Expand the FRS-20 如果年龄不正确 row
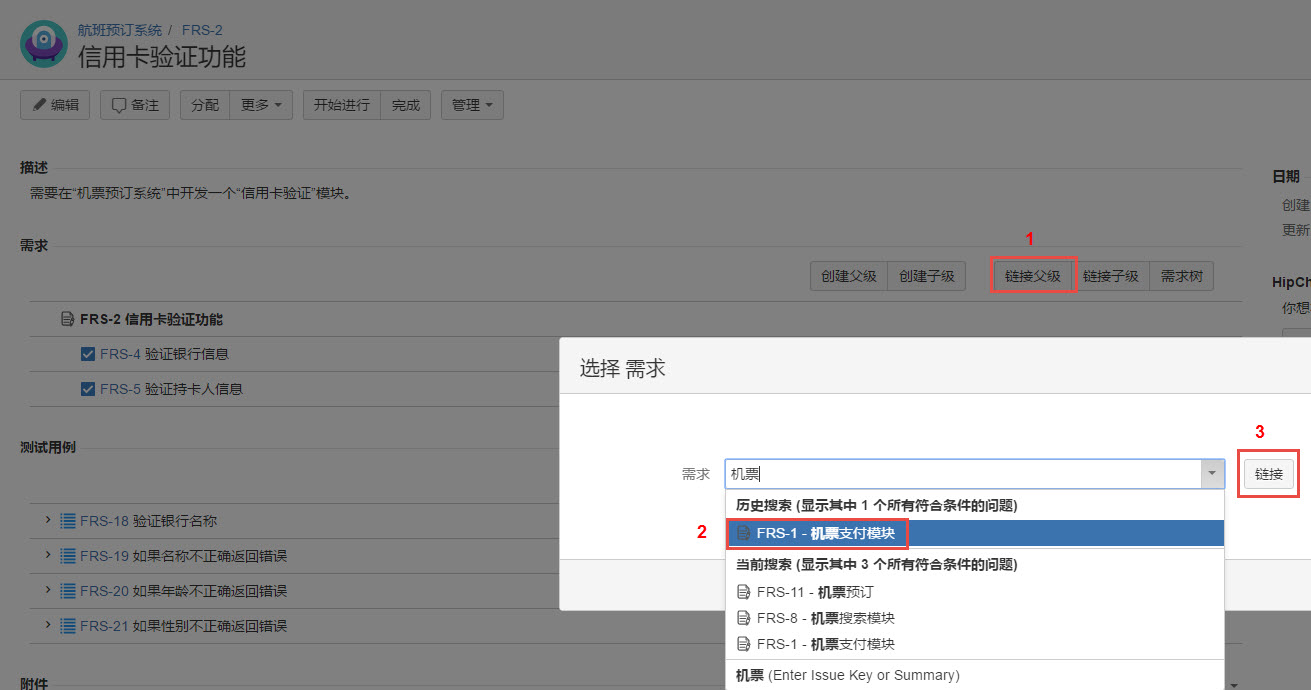This screenshot has height=690, width=1311. coord(48,590)
